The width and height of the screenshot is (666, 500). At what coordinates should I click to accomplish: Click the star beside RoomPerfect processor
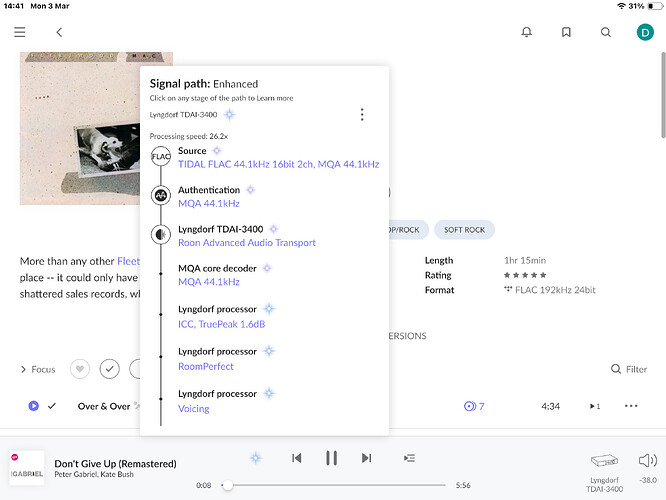tap(269, 351)
